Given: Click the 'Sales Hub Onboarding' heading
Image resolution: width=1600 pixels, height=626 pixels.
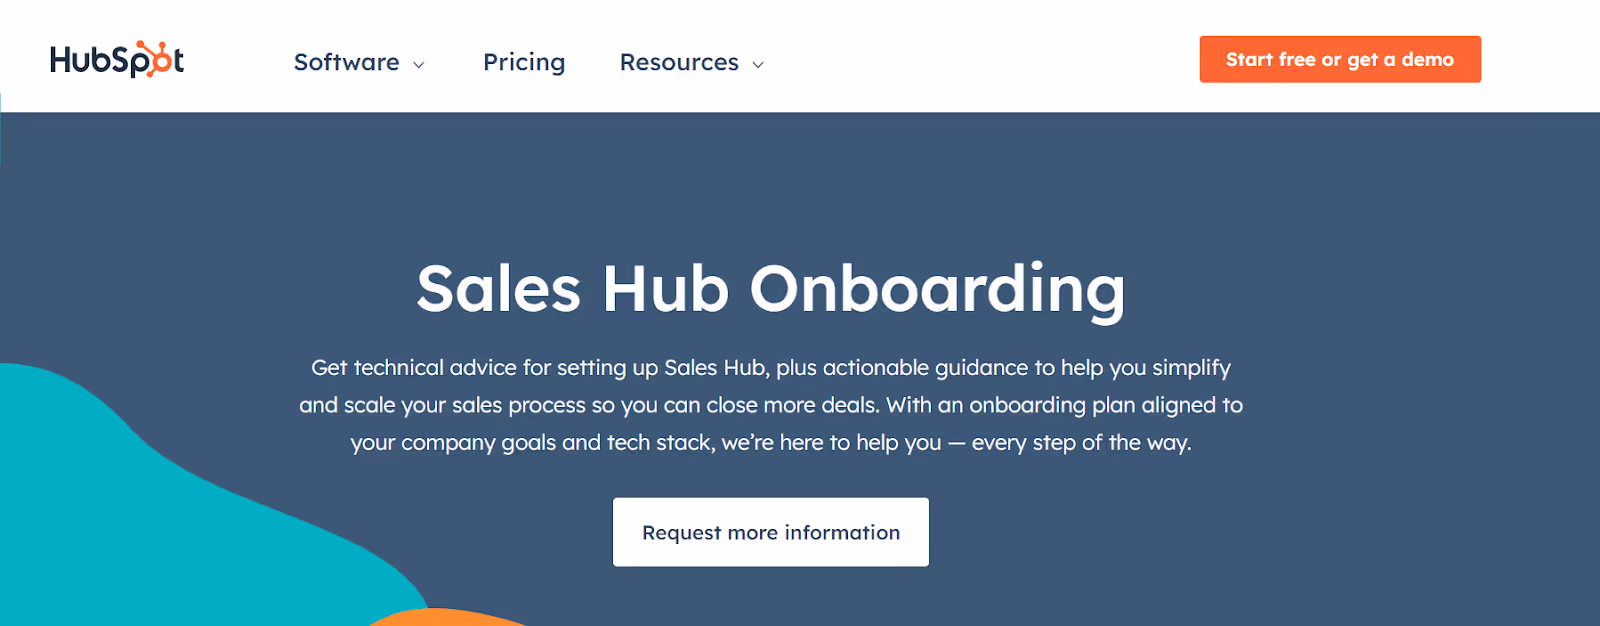Looking at the screenshot, I should coord(771,289).
